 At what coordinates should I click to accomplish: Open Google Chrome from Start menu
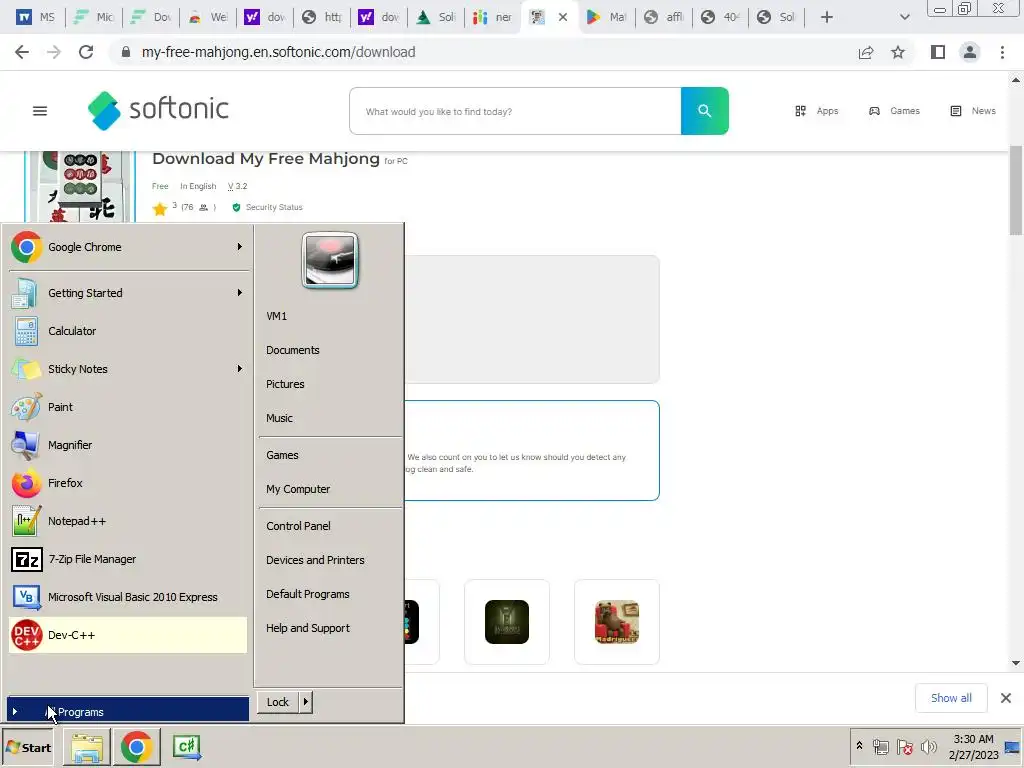tap(128, 247)
